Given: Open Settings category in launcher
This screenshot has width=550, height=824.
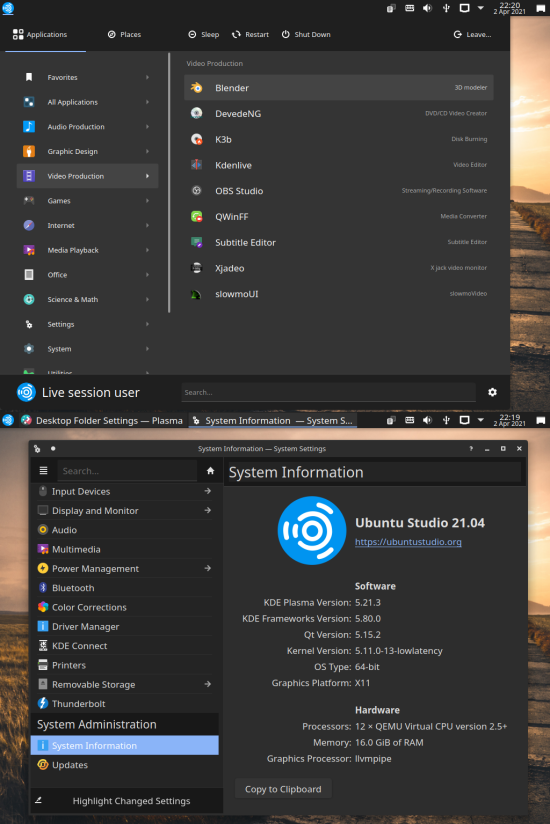Looking at the screenshot, I should (x=87, y=324).
